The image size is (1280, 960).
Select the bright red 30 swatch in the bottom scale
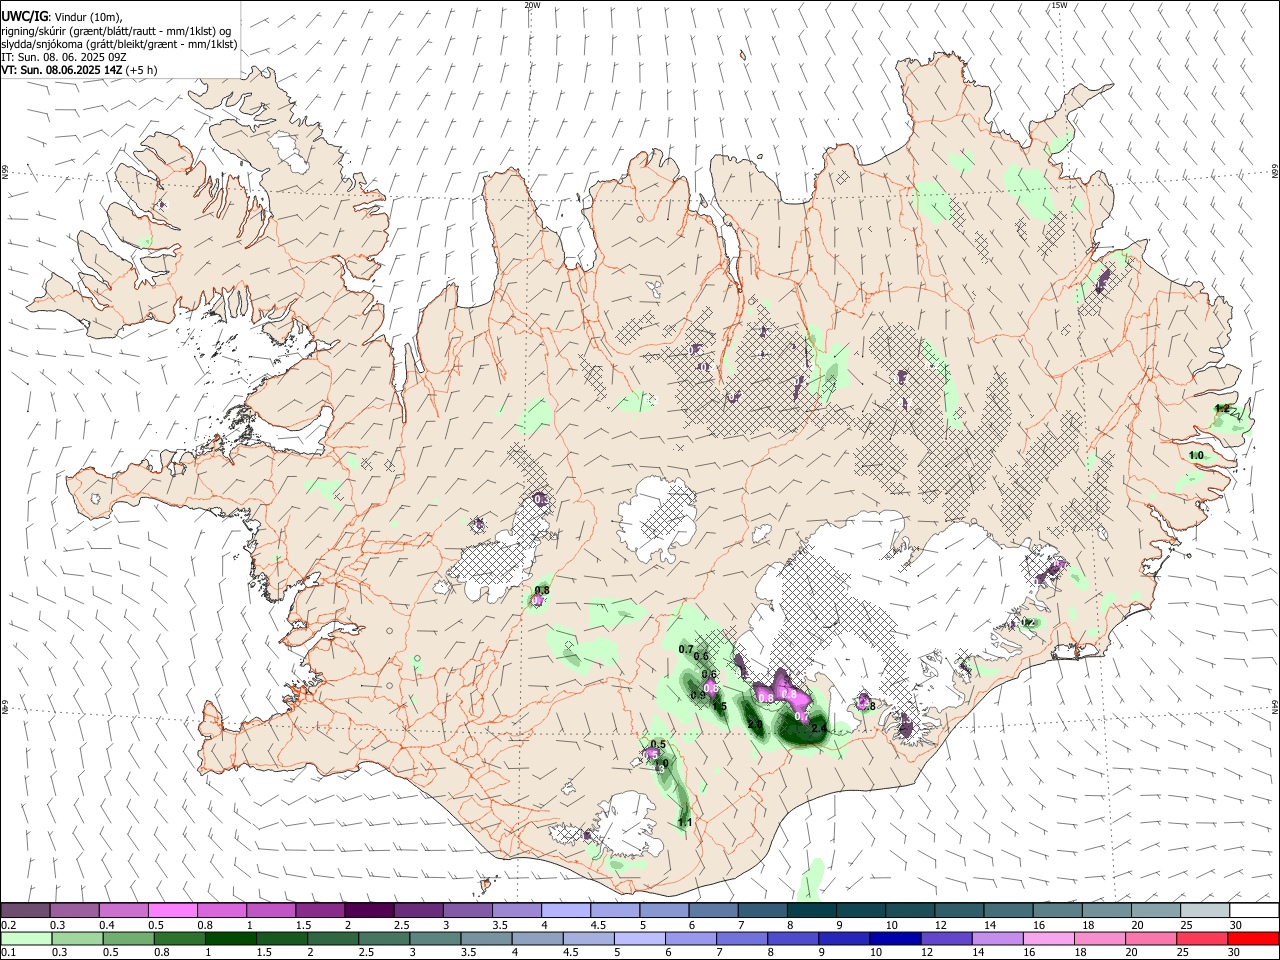pyautogui.click(x=1254, y=939)
